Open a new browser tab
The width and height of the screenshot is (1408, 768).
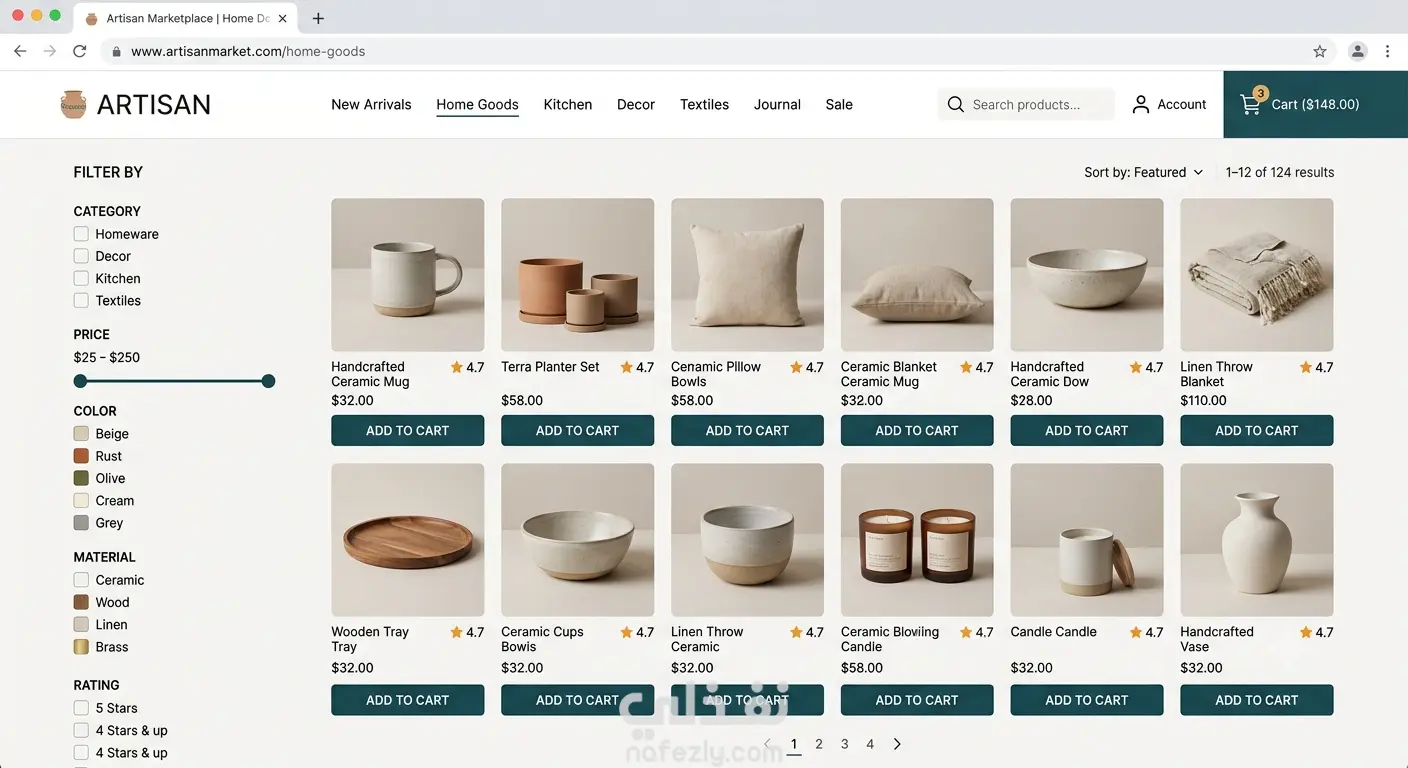318,18
